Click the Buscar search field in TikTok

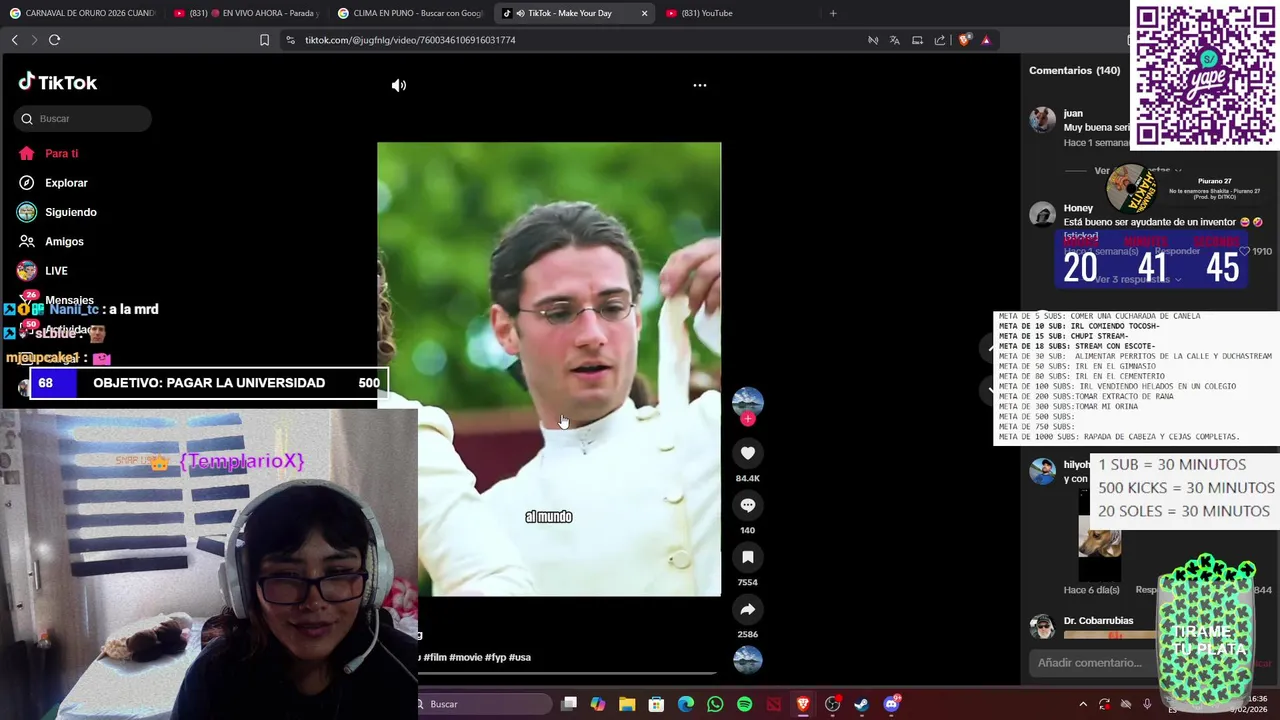pyautogui.click(x=83, y=119)
